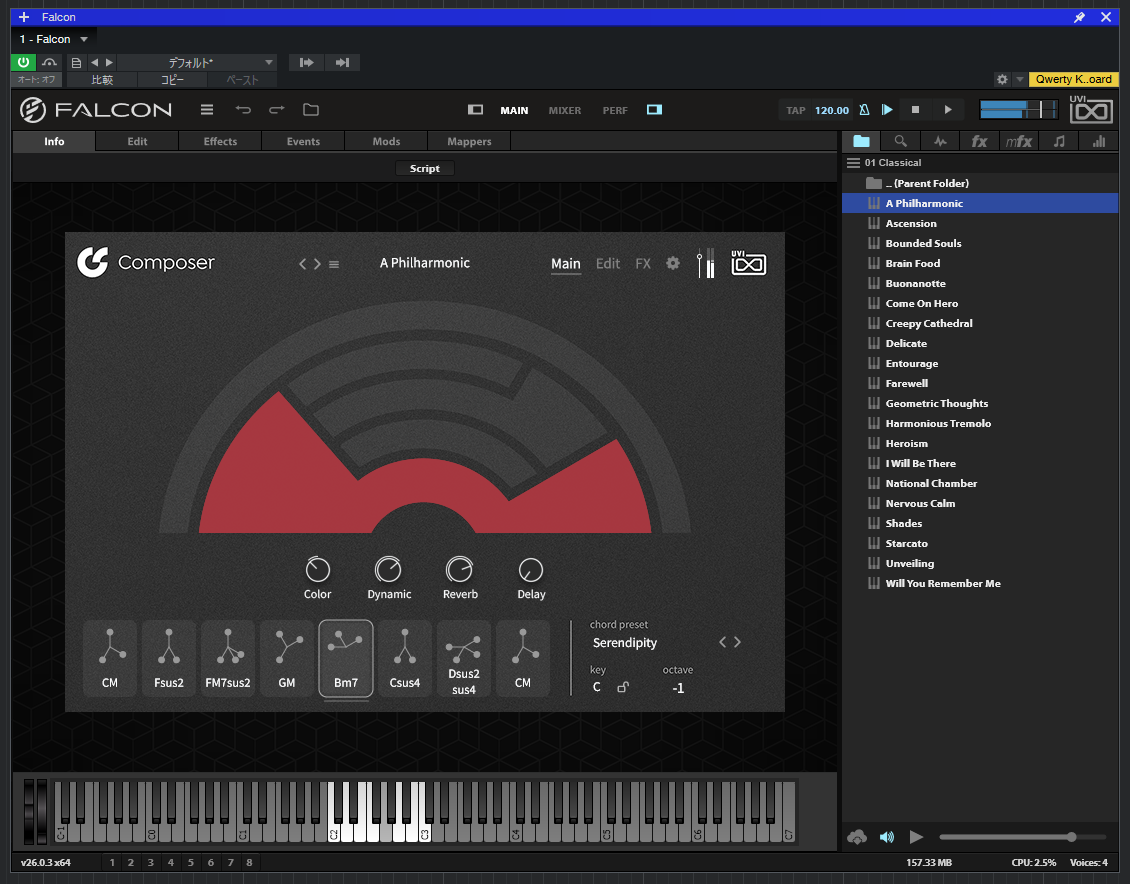Viewport: 1130px width, 884px height.
Task: Toggle left sidebar panel icon
Action: pos(476,110)
